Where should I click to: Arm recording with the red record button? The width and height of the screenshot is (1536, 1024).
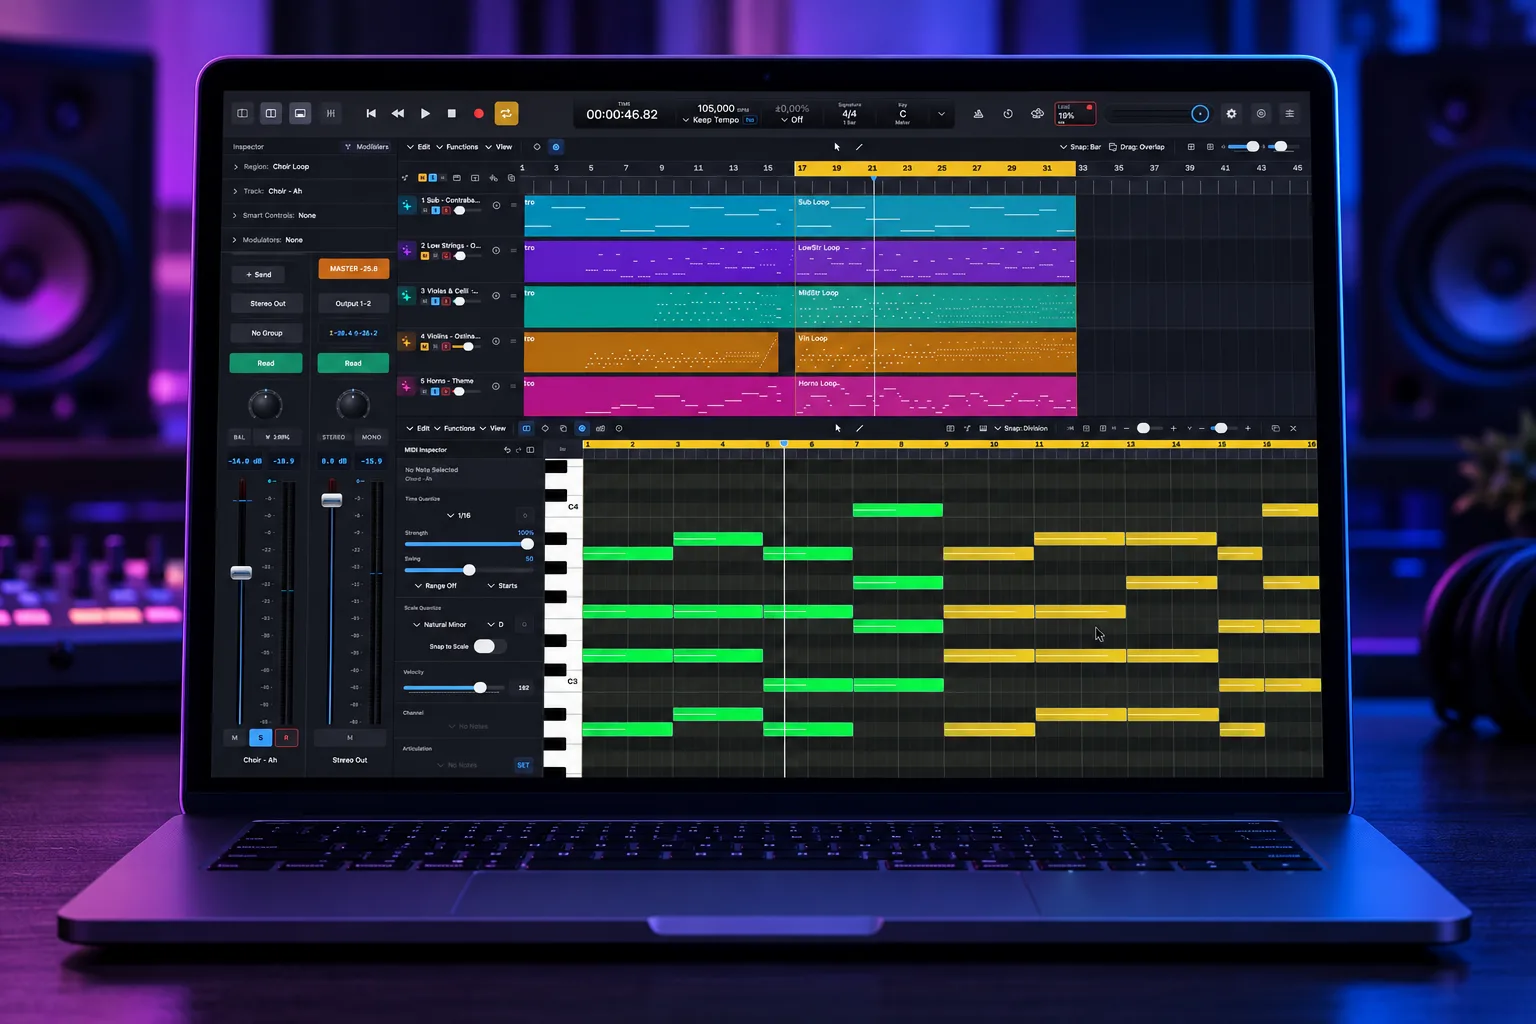pyautogui.click(x=479, y=114)
